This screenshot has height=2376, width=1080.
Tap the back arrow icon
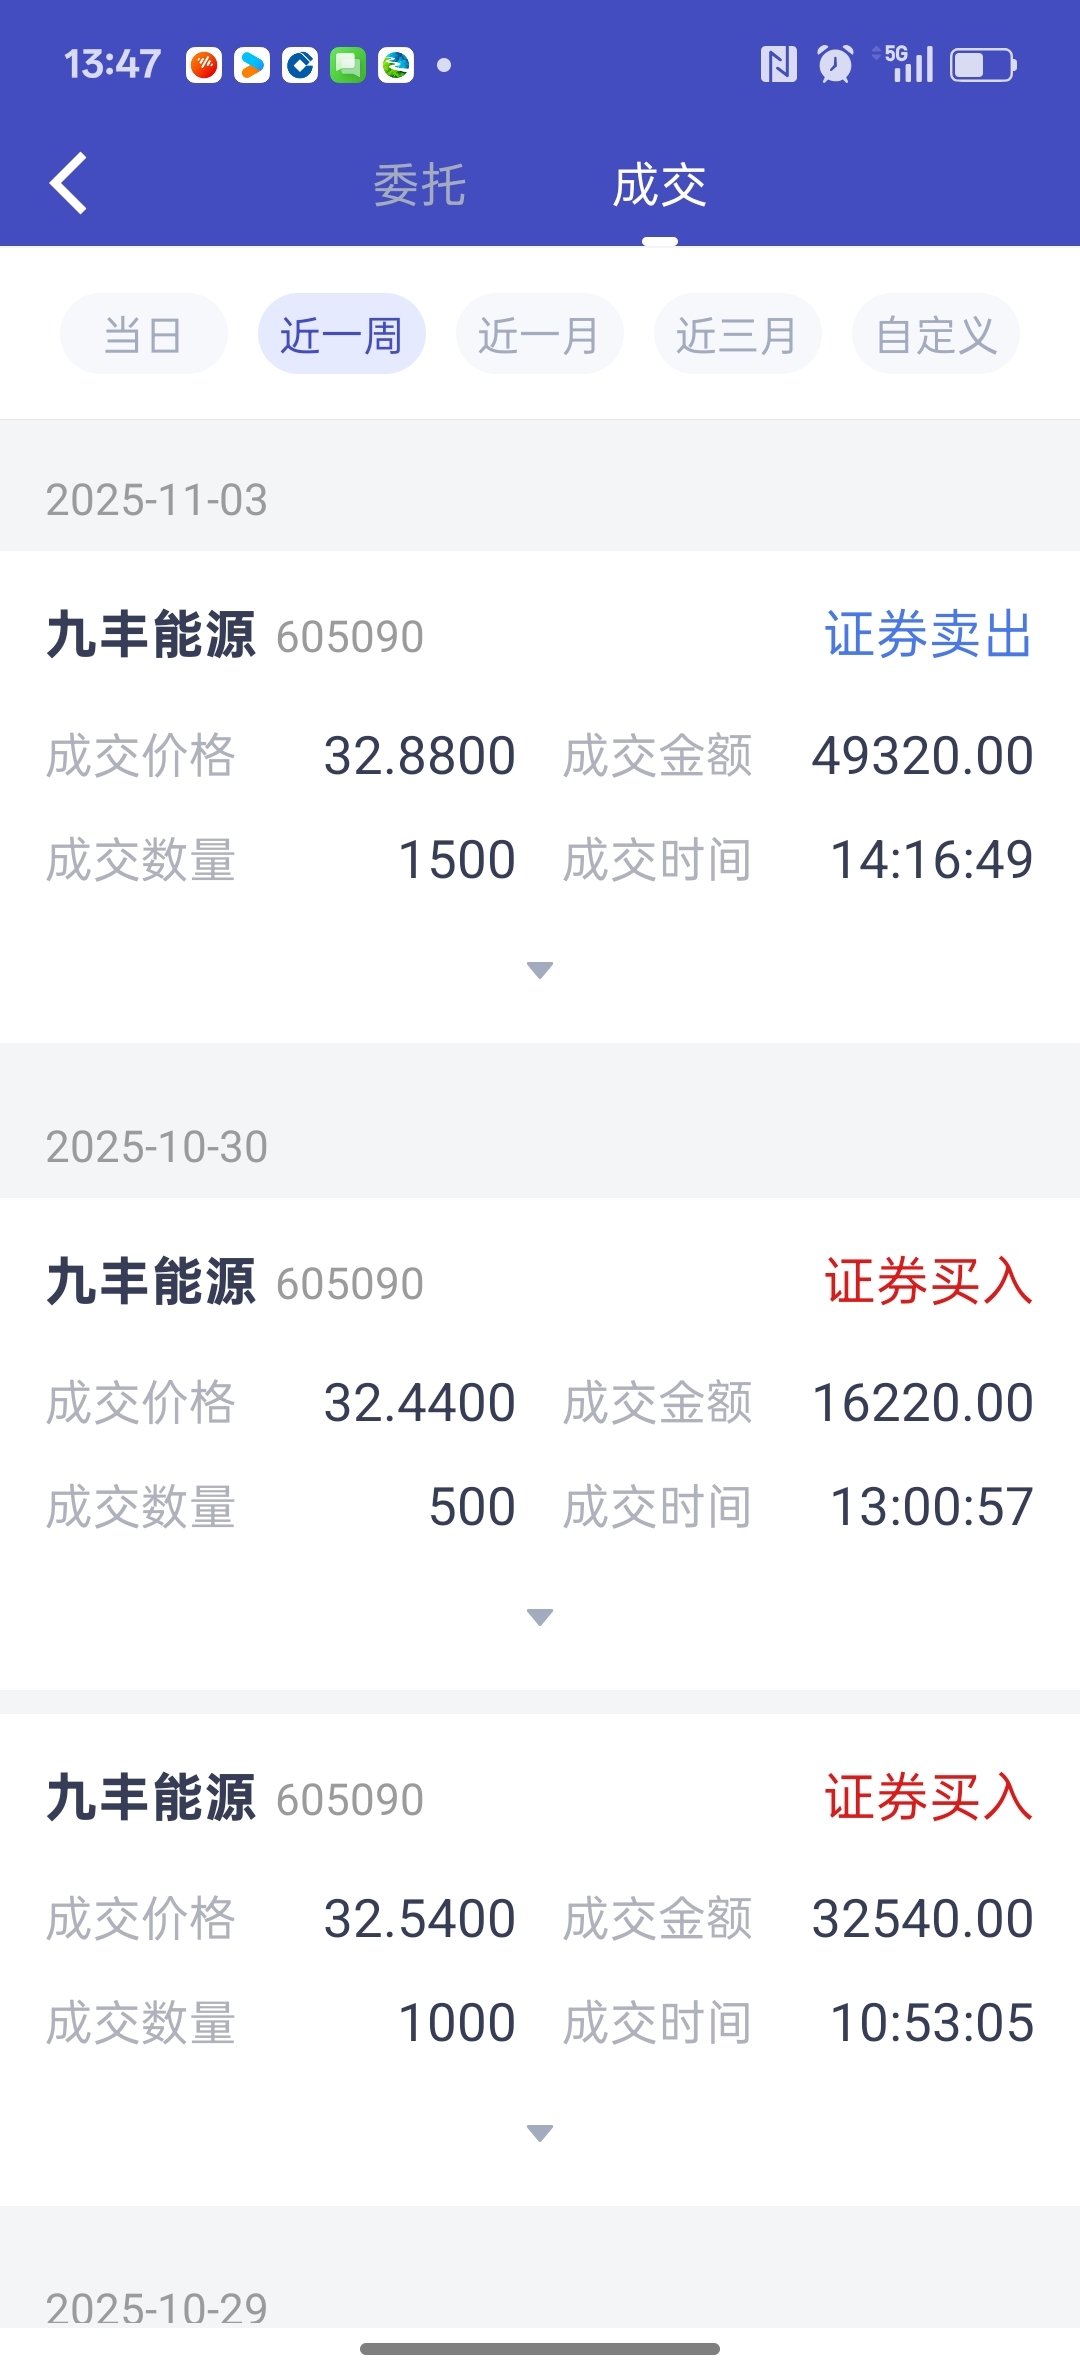coord(69,184)
